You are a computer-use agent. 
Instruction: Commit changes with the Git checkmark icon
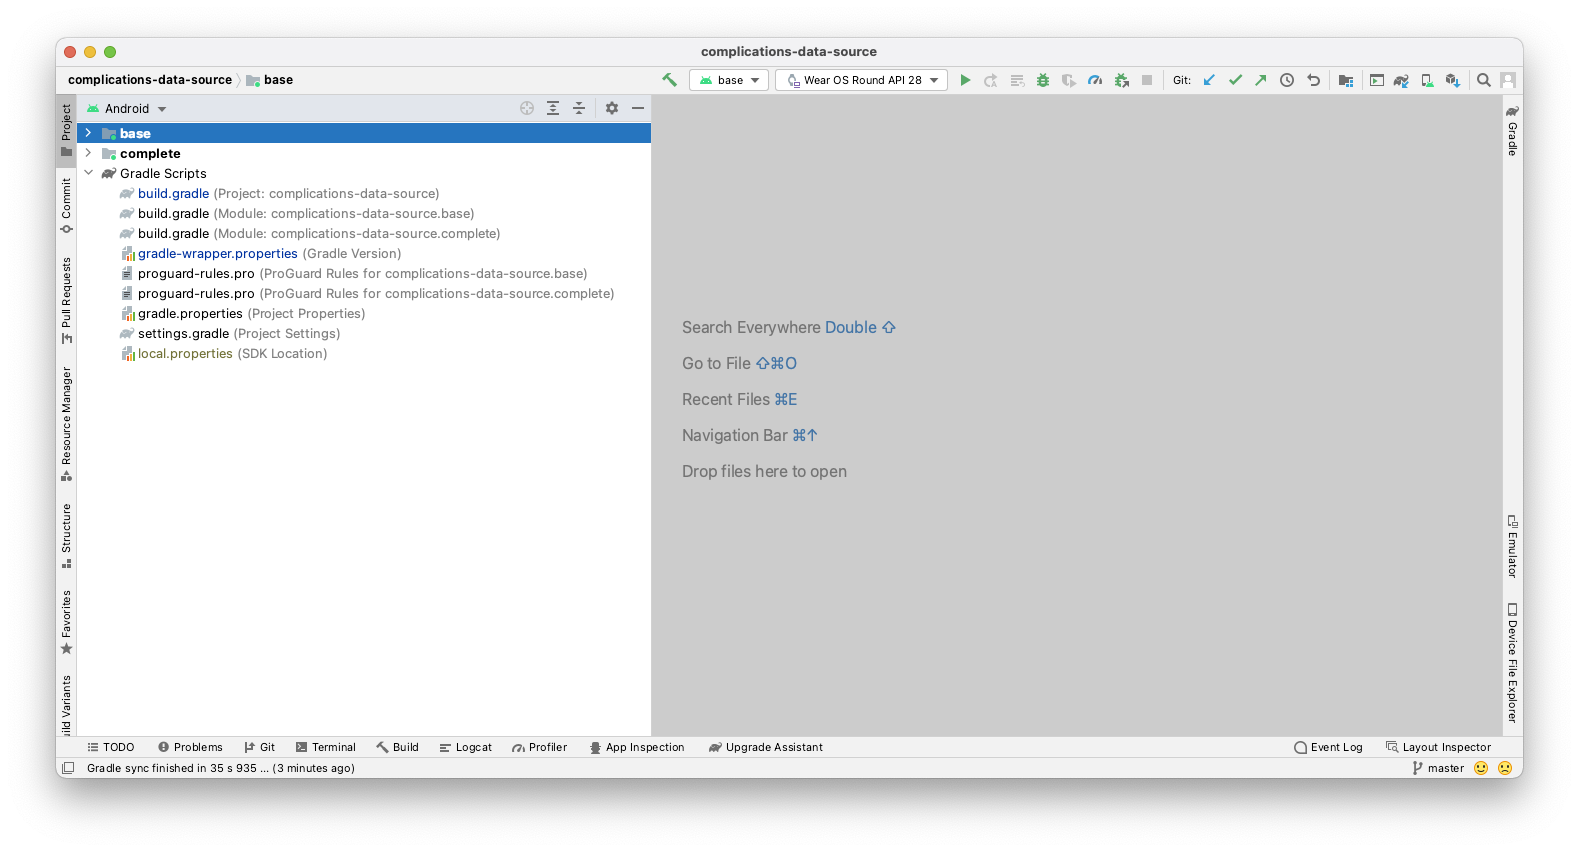point(1235,80)
